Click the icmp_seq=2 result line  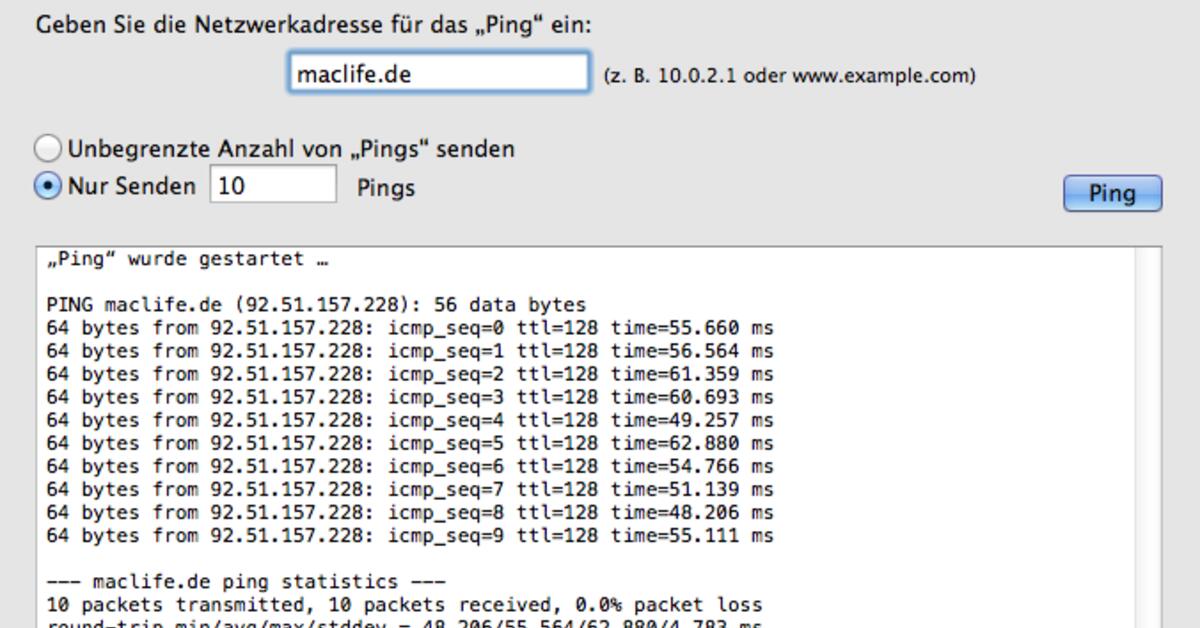pos(410,374)
